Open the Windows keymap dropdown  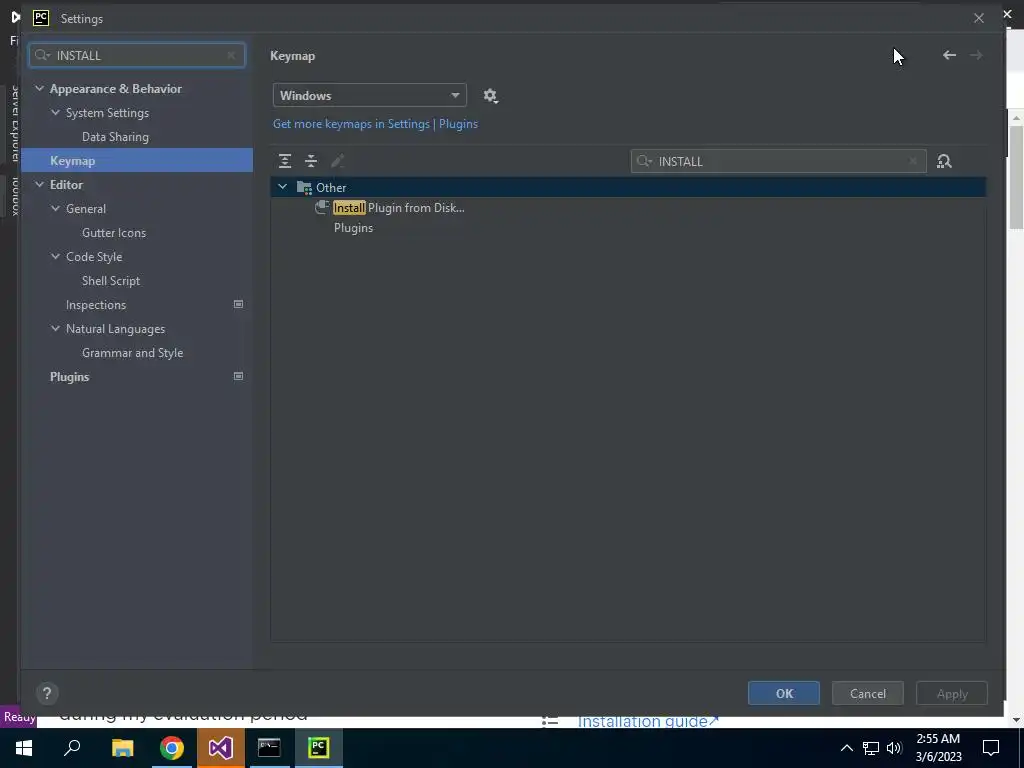point(370,96)
